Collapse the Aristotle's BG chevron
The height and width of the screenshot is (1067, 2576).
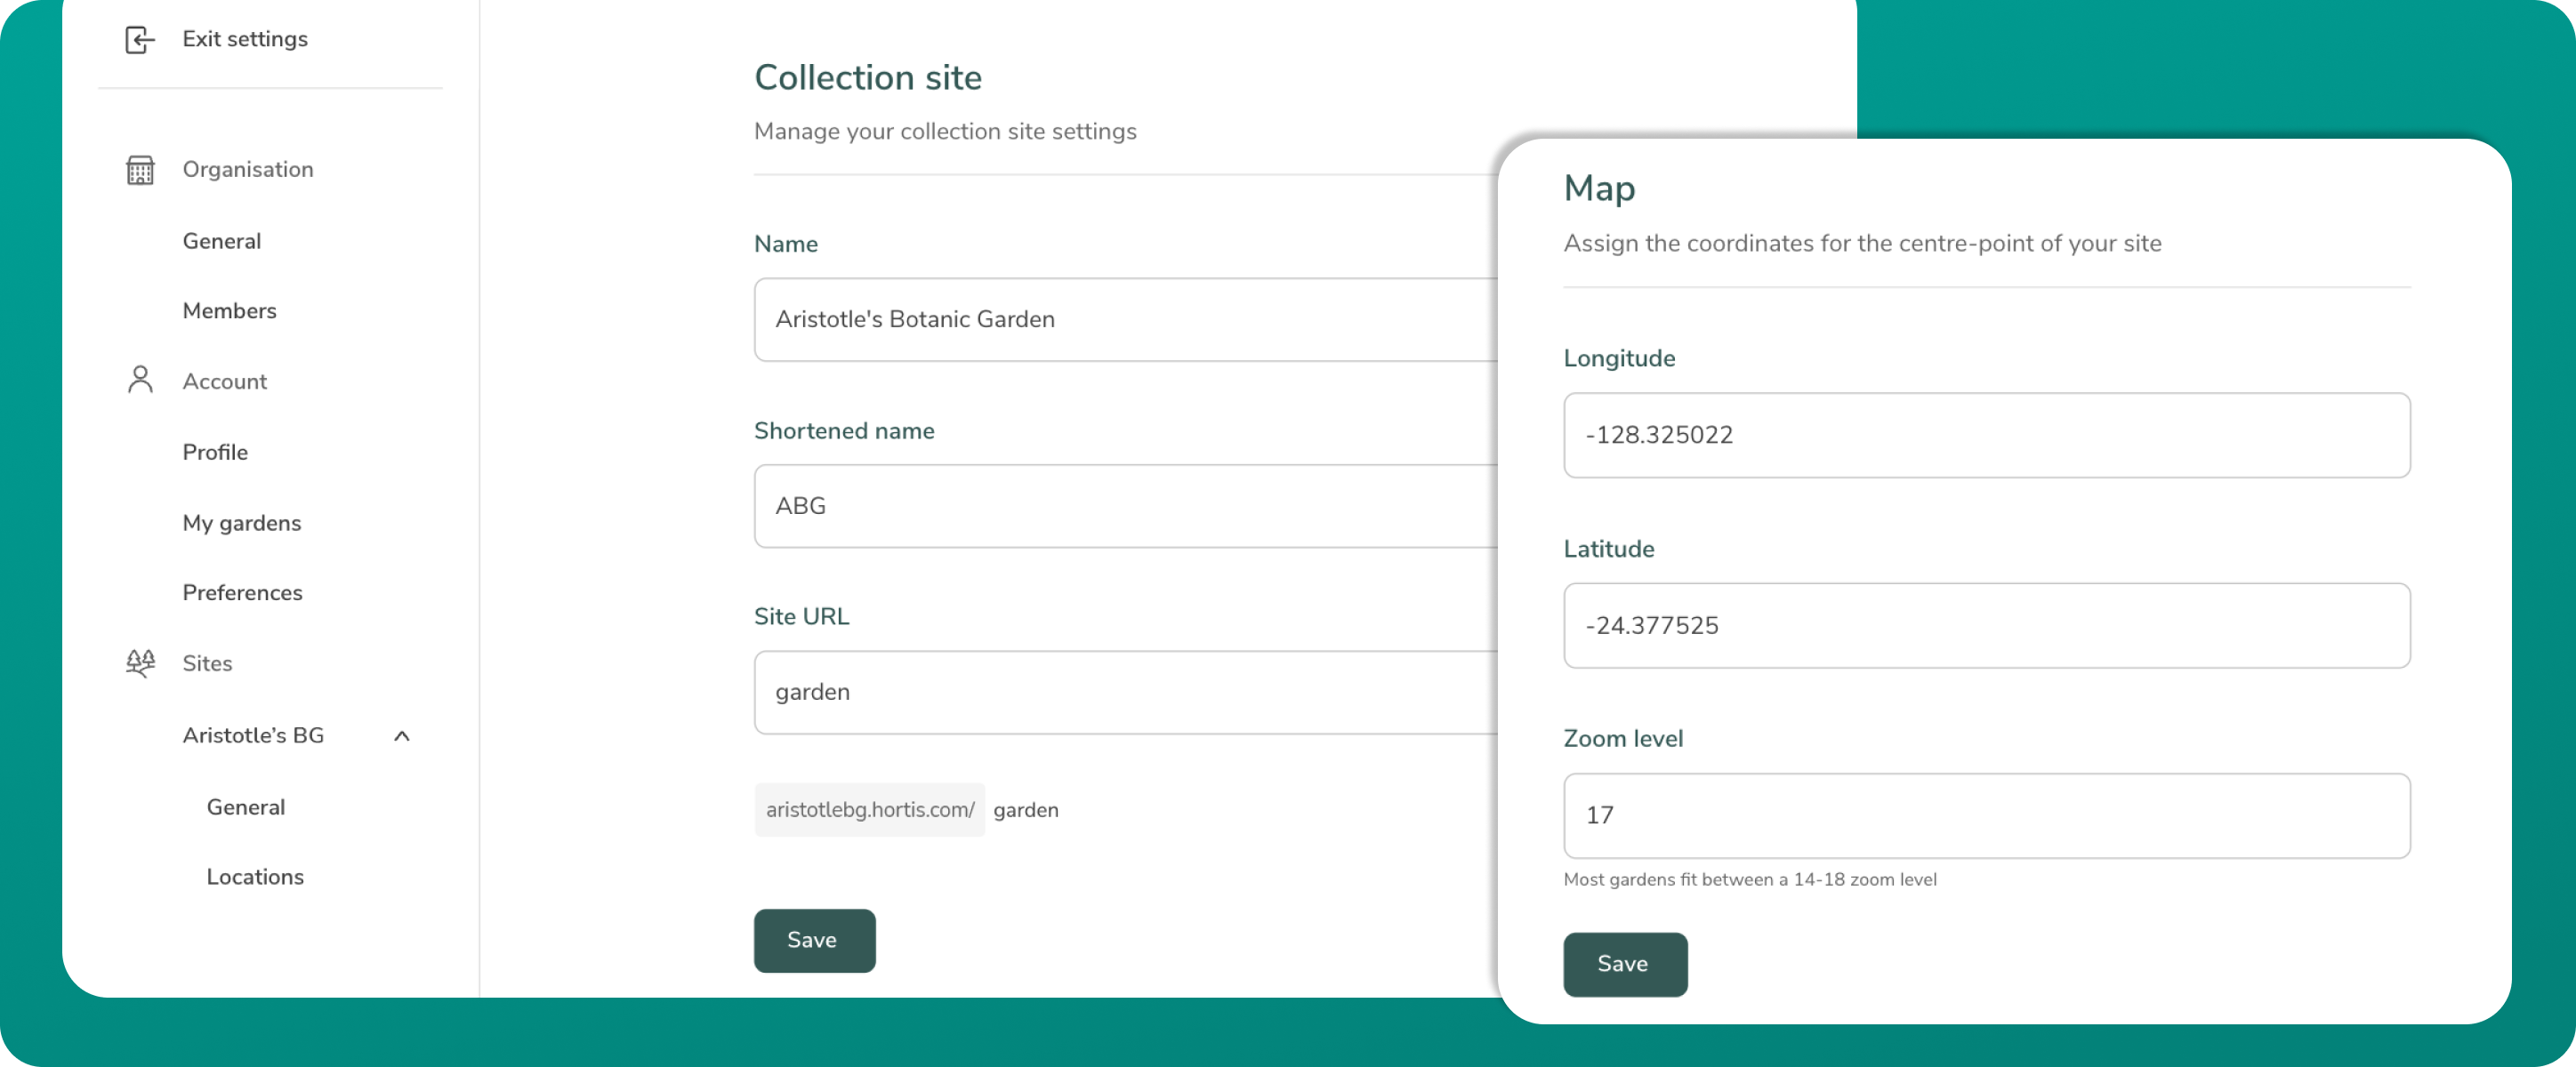point(402,736)
